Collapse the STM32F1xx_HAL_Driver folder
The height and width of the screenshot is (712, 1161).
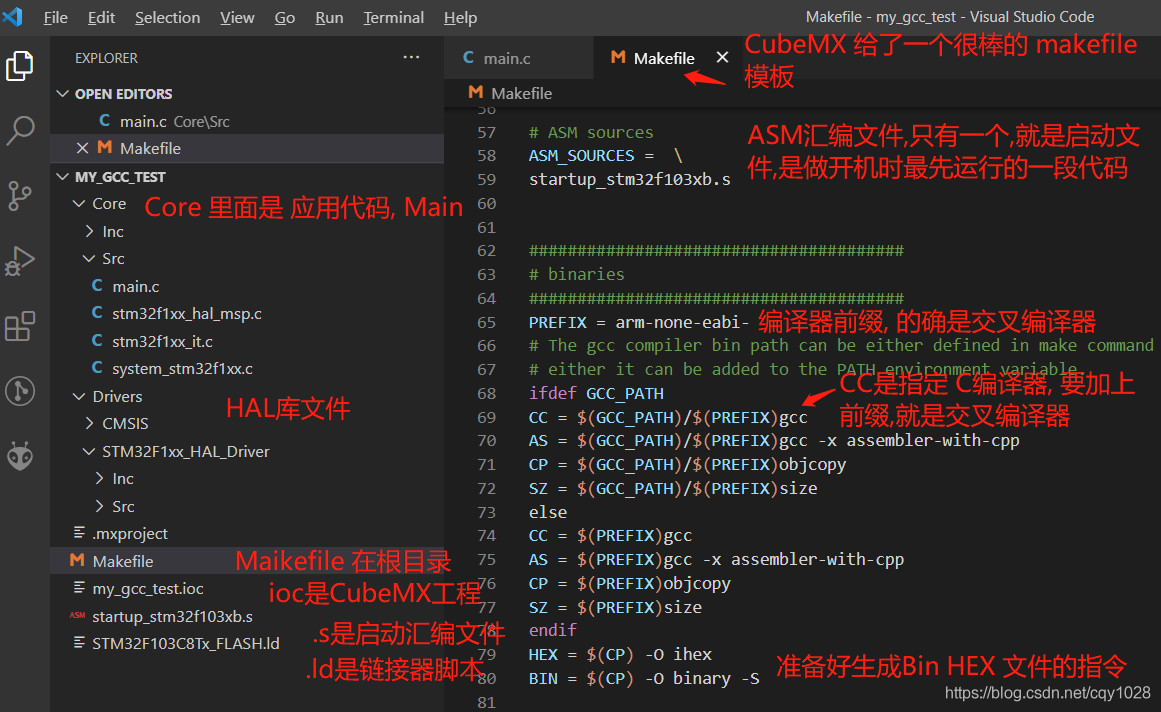(x=89, y=451)
